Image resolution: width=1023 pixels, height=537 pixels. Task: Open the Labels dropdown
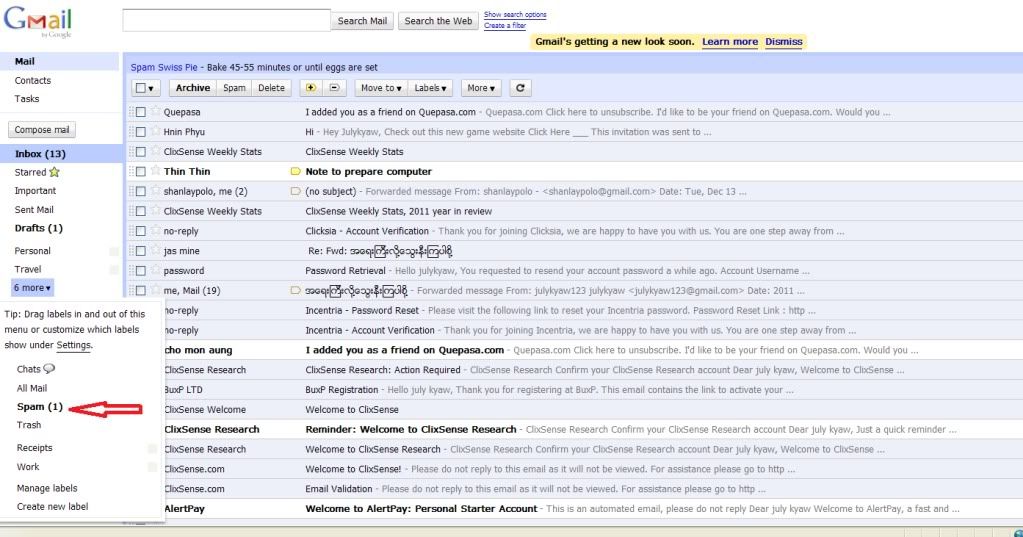point(431,88)
